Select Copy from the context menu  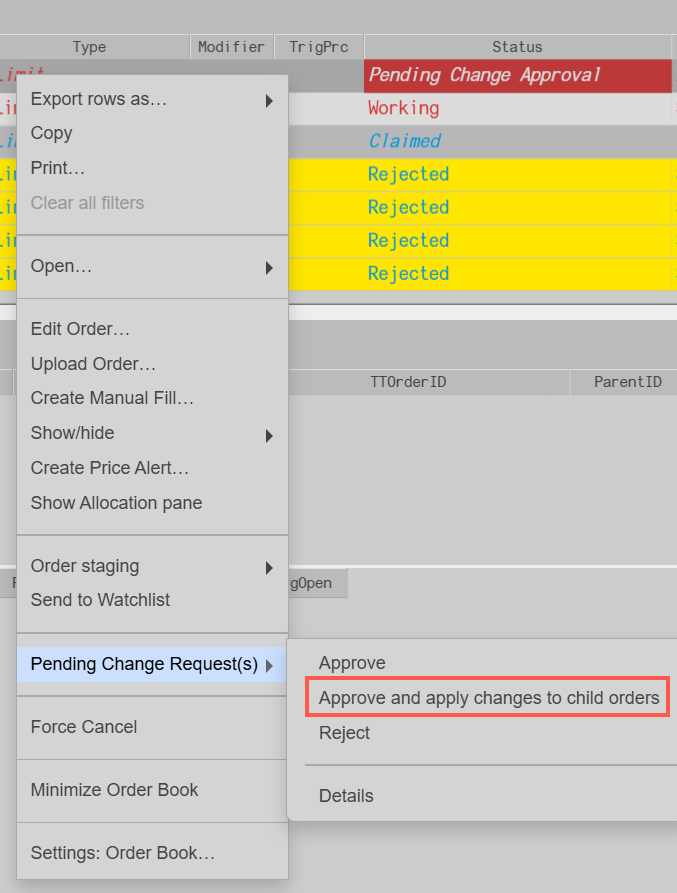point(52,133)
